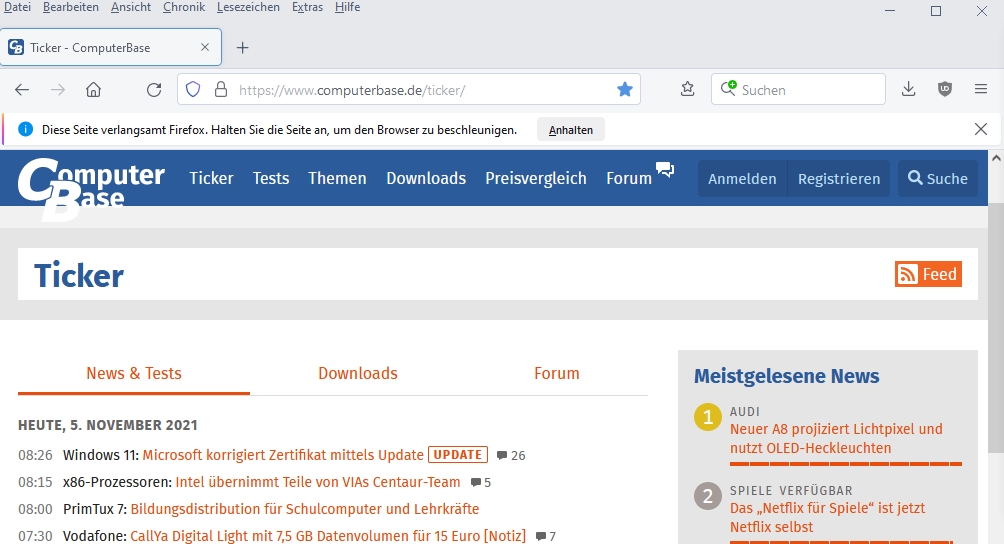Switch to the News & Tests tab
This screenshot has width=1004, height=544.
point(134,373)
